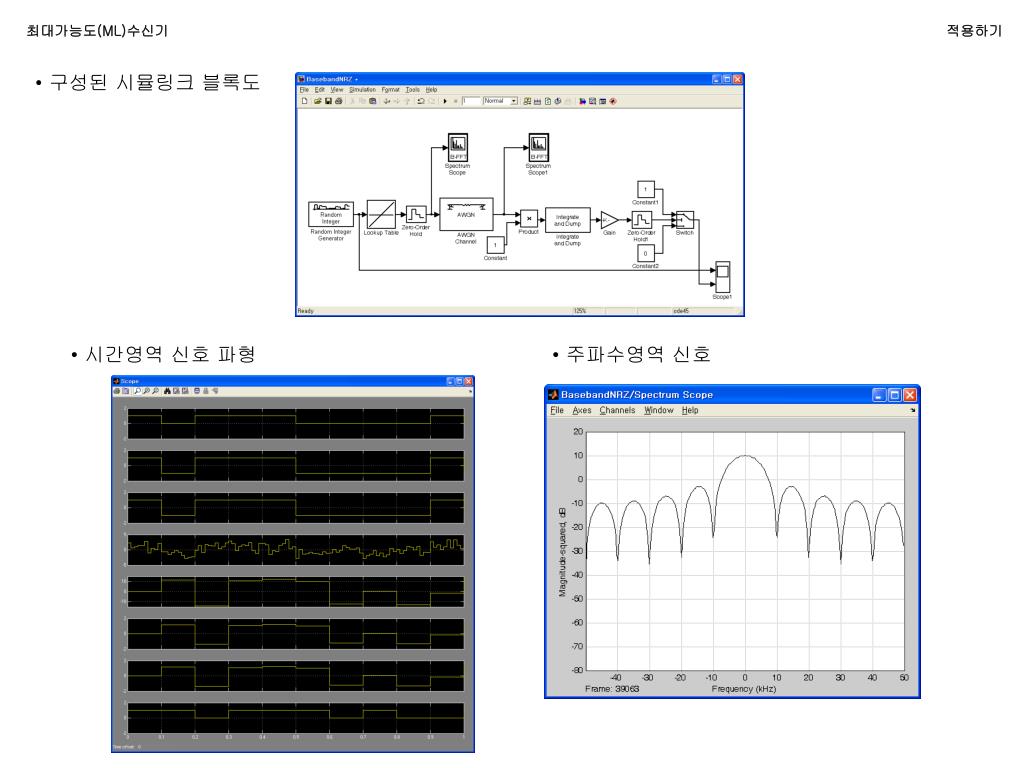This screenshot has height=768, width=1024.
Task: Select the Lookup Table block
Action: 381,214
